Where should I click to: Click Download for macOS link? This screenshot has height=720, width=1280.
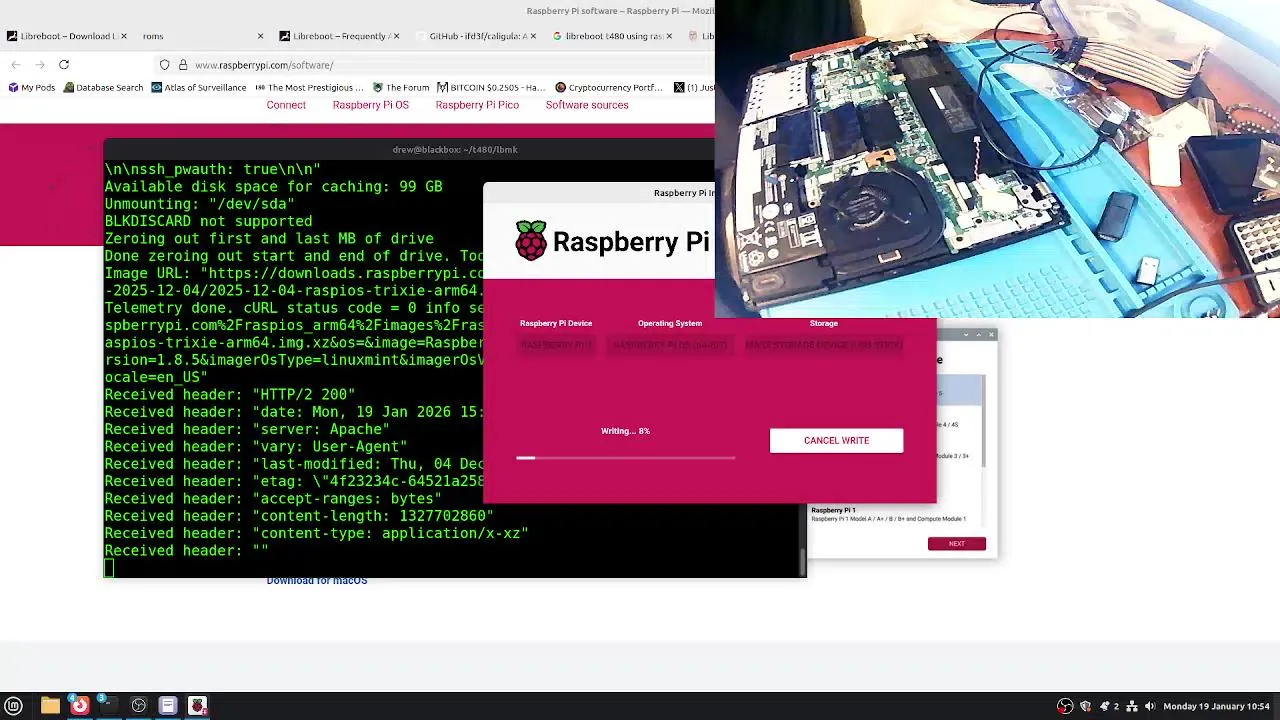tap(317, 581)
